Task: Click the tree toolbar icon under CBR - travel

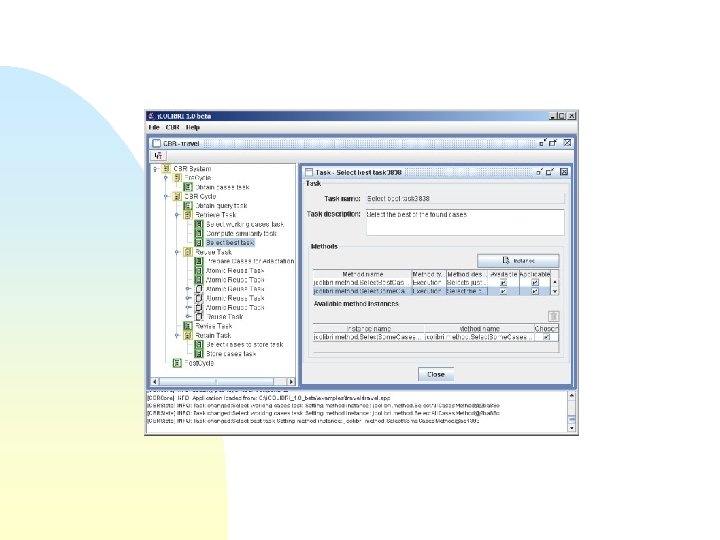Action: (x=158, y=156)
